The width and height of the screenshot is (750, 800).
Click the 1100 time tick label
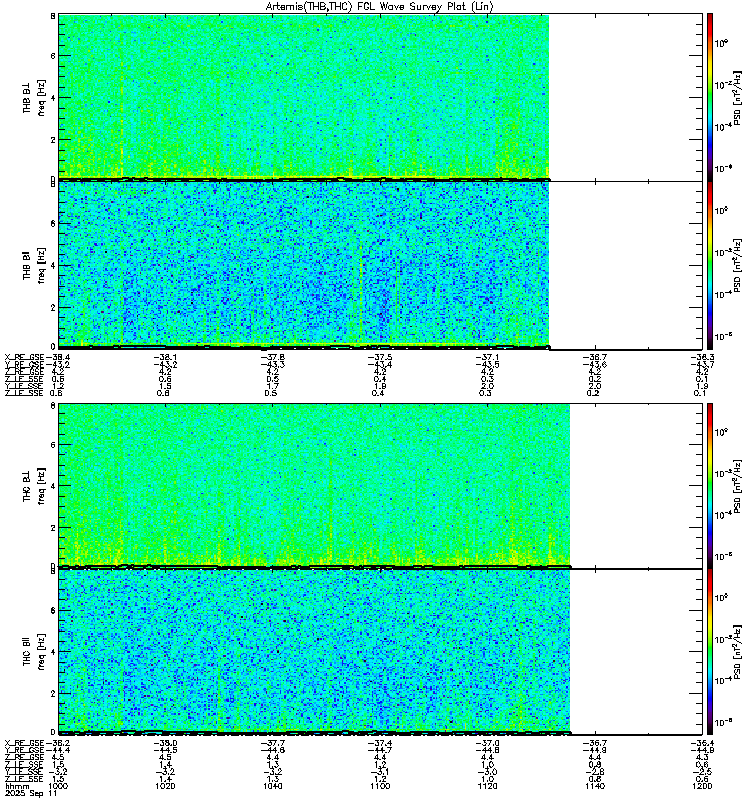pyautogui.click(x=380, y=786)
